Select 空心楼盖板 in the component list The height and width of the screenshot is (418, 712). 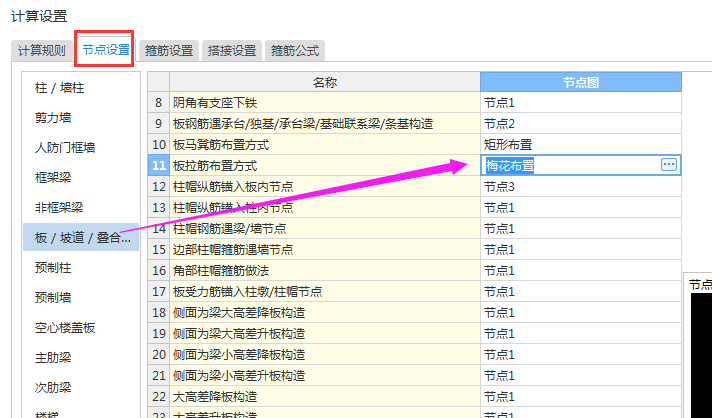tap(81, 328)
